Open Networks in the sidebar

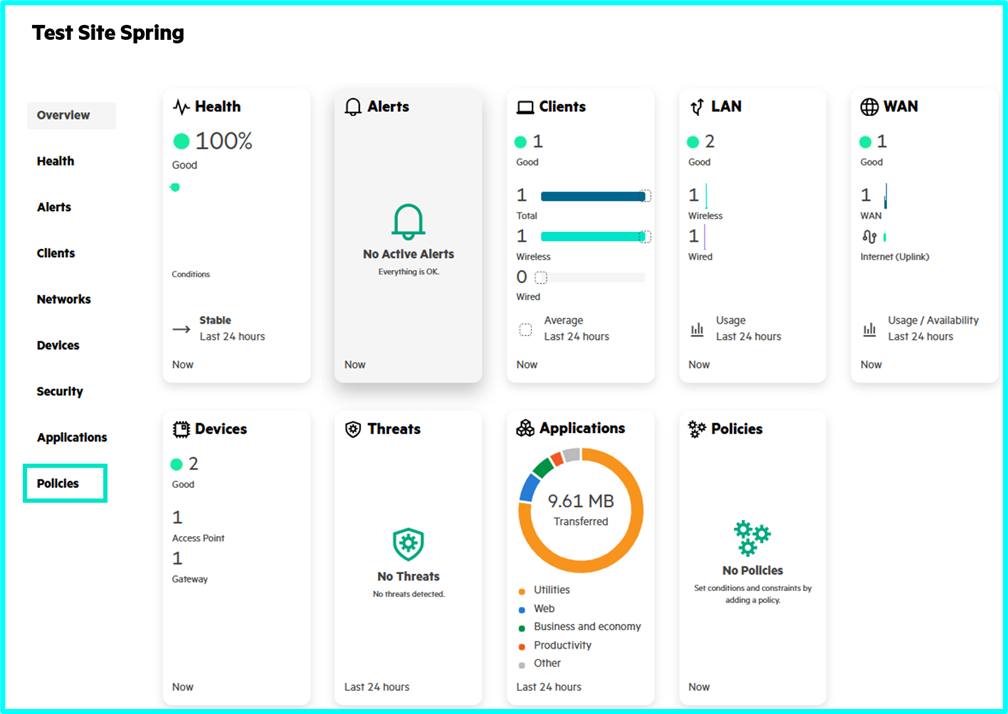click(x=64, y=299)
